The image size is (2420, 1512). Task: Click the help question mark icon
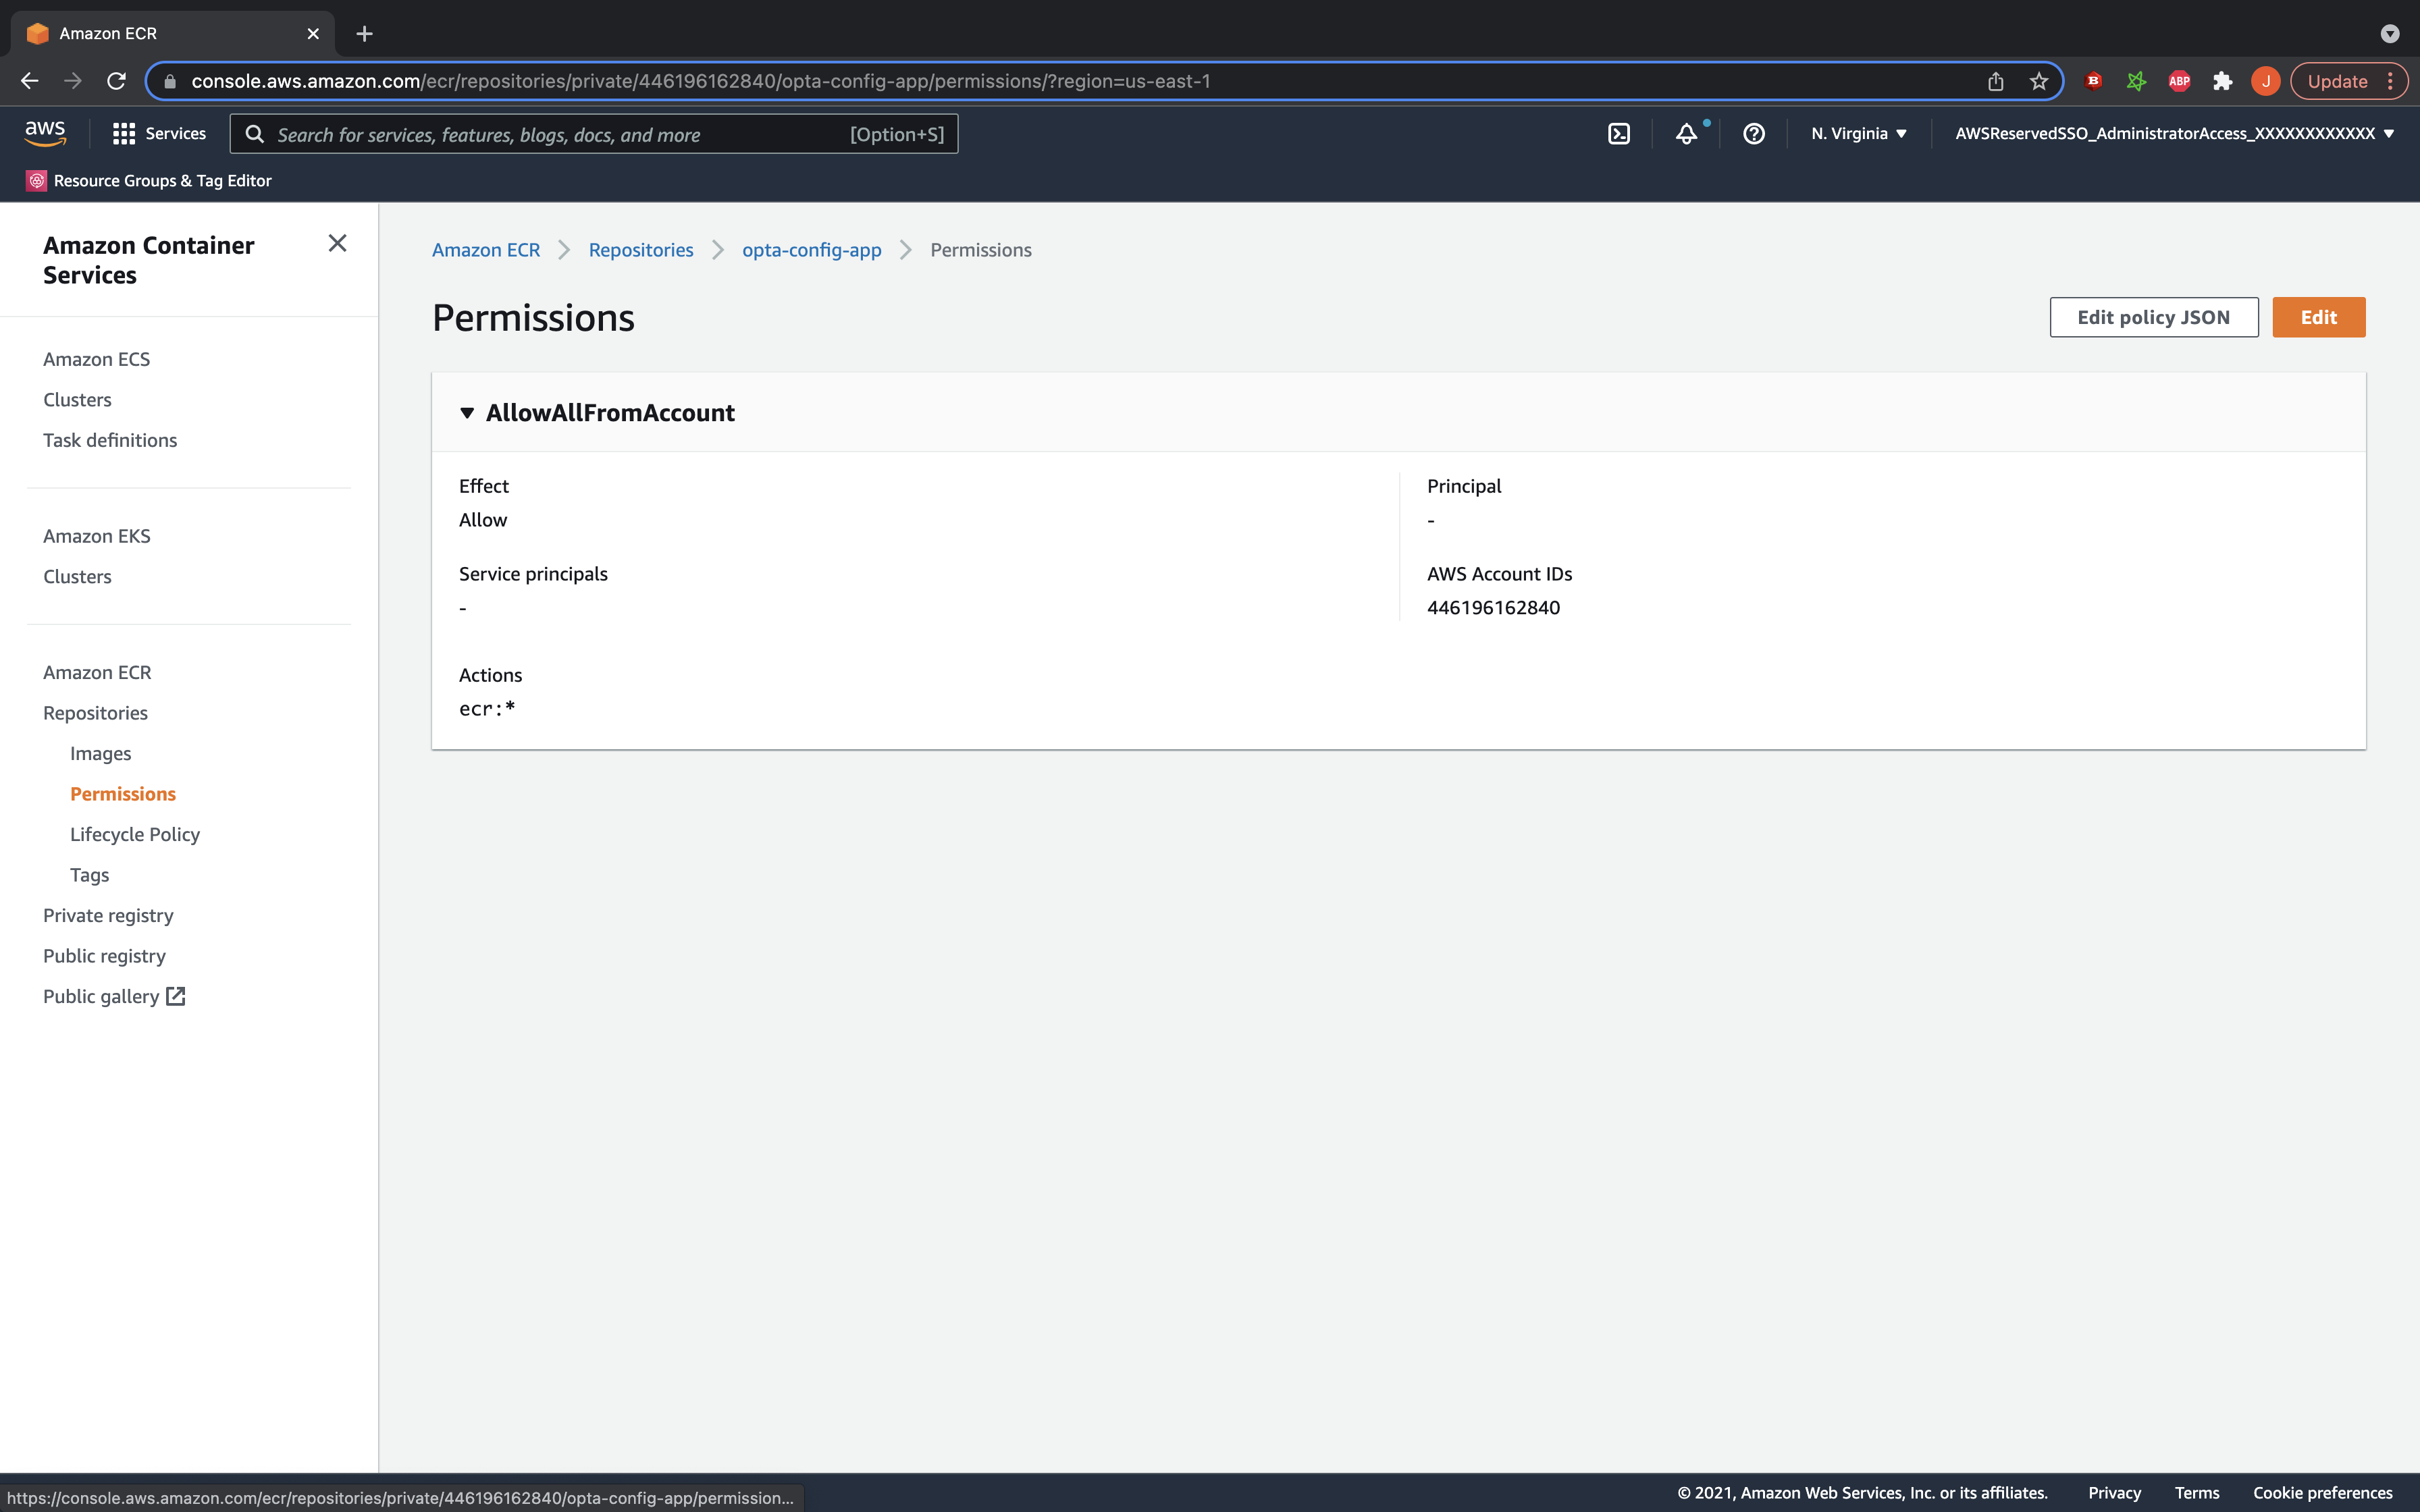pos(1753,134)
